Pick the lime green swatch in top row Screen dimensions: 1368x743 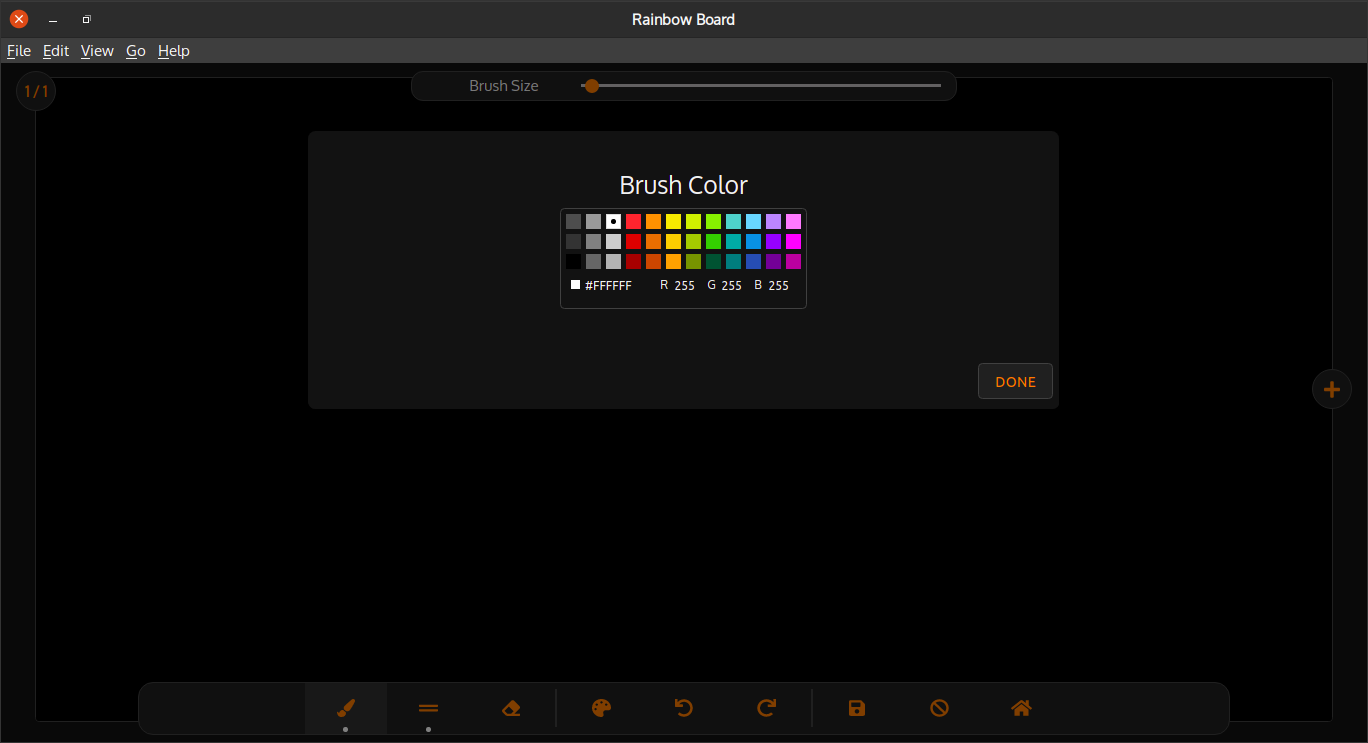(x=713, y=222)
